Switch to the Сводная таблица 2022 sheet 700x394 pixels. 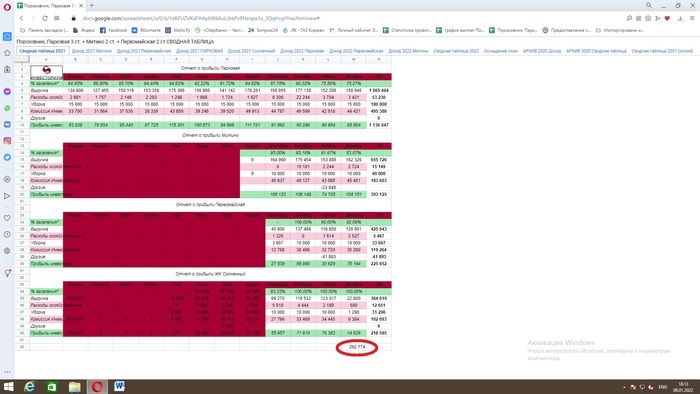pyautogui.click(x=456, y=51)
